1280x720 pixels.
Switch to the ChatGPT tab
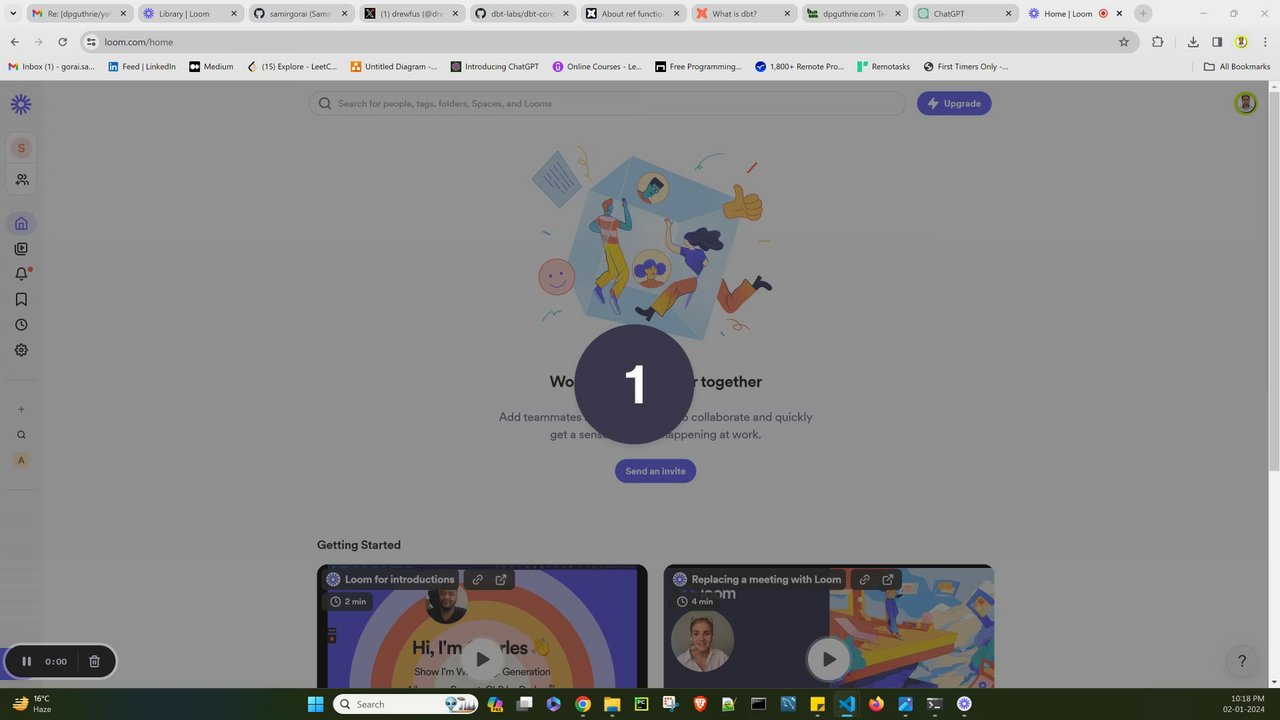pyautogui.click(x=965, y=14)
